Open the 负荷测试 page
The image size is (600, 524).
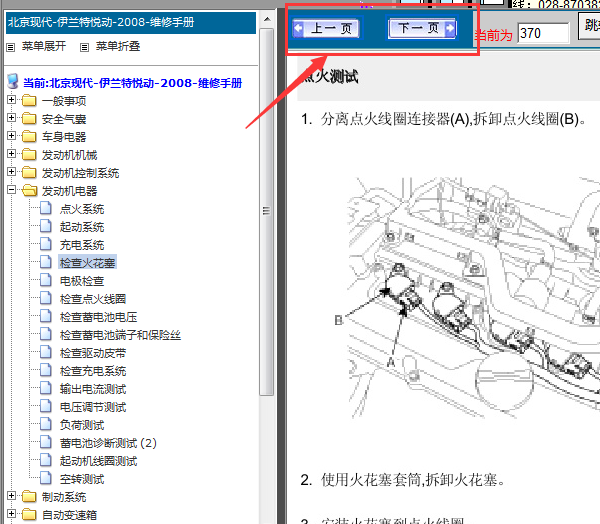click(x=82, y=425)
